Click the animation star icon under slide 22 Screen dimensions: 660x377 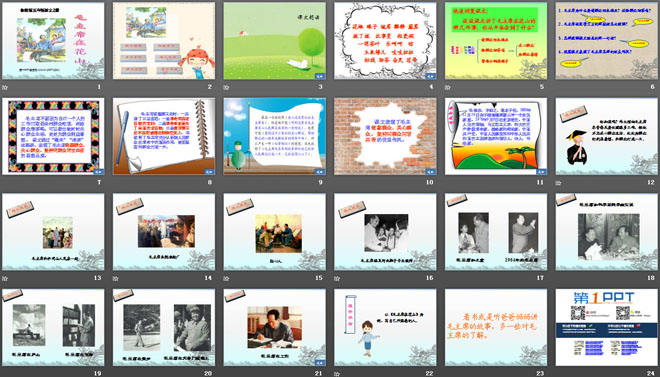click(337, 374)
